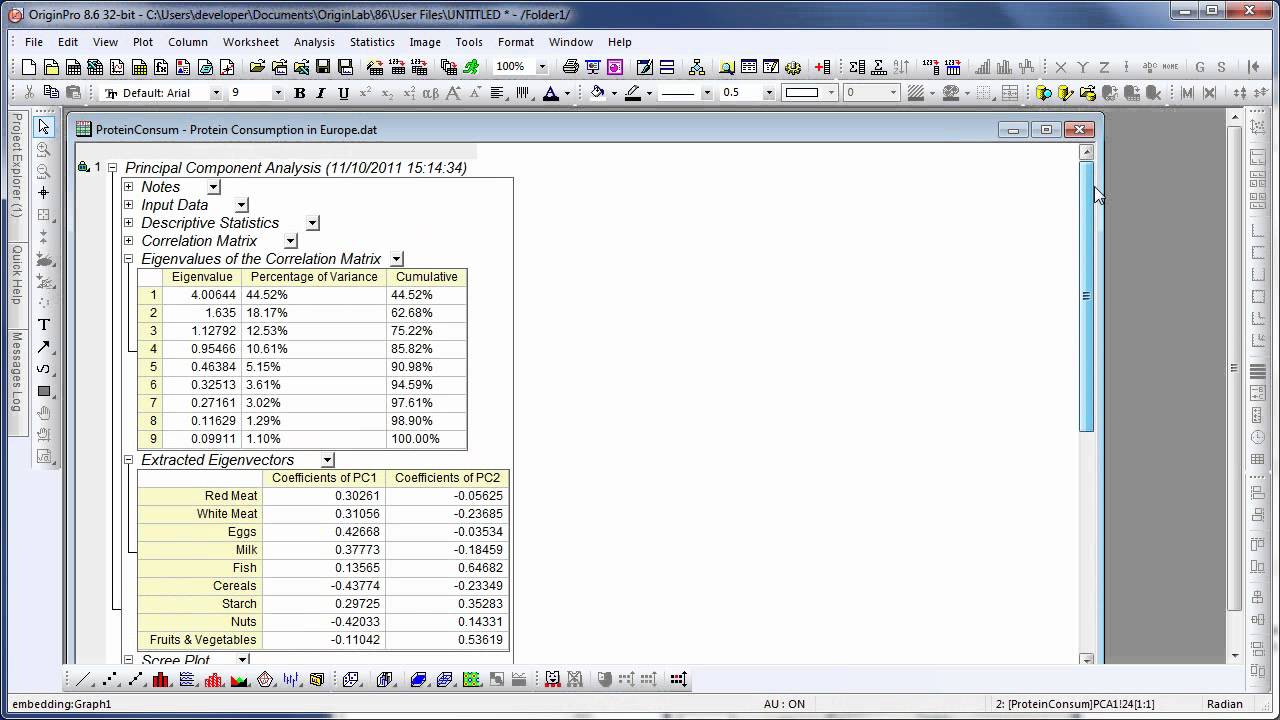1280x720 pixels.
Task: Open the font name dropdown
Action: pyautogui.click(x=216, y=93)
